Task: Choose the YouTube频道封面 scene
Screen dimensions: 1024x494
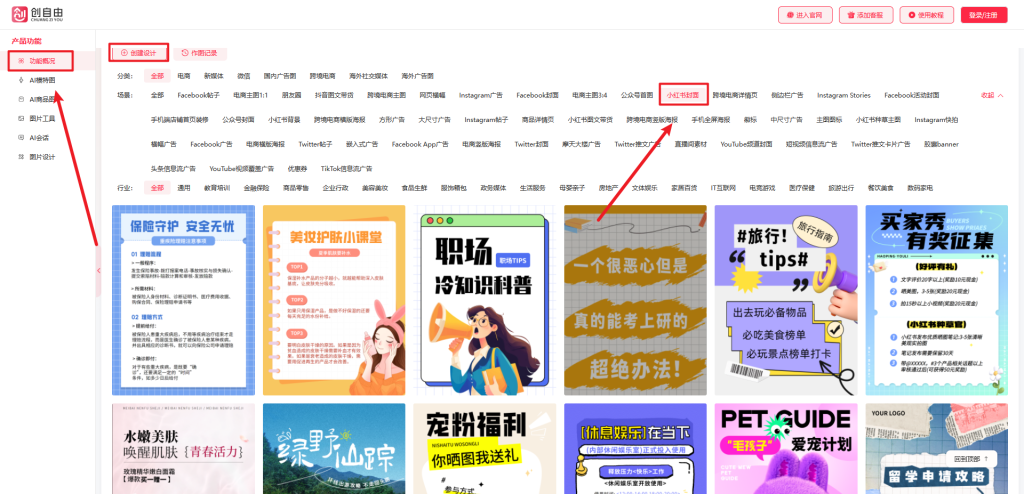Action: coord(746,144)
